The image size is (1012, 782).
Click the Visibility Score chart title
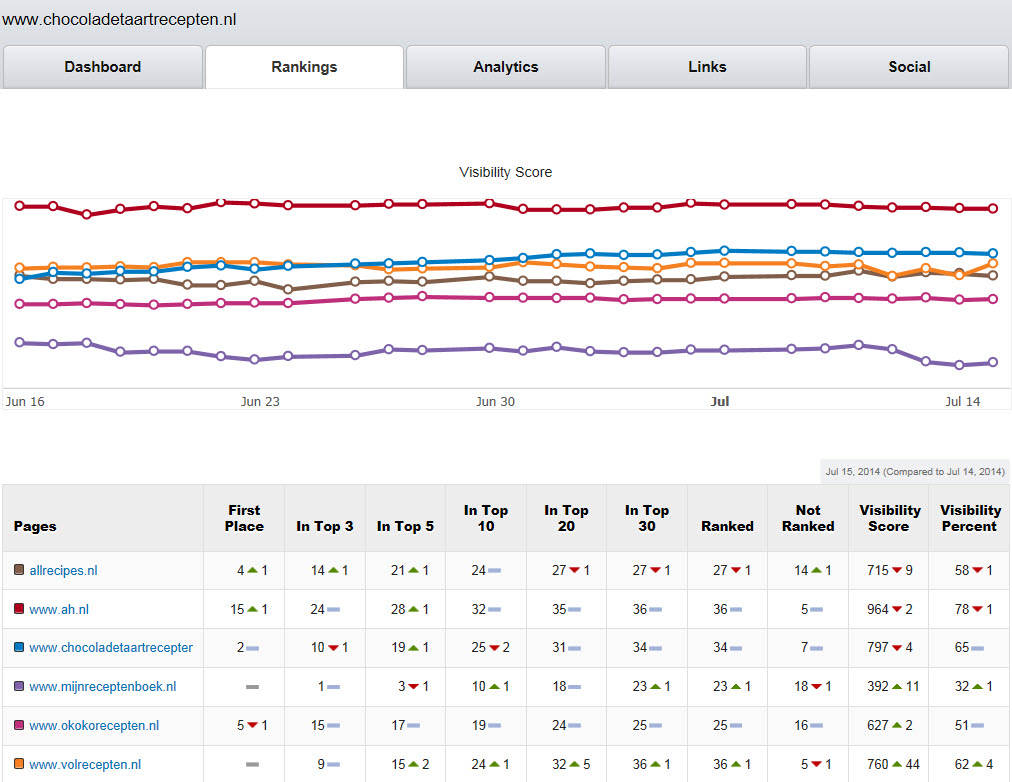[505, 172]
